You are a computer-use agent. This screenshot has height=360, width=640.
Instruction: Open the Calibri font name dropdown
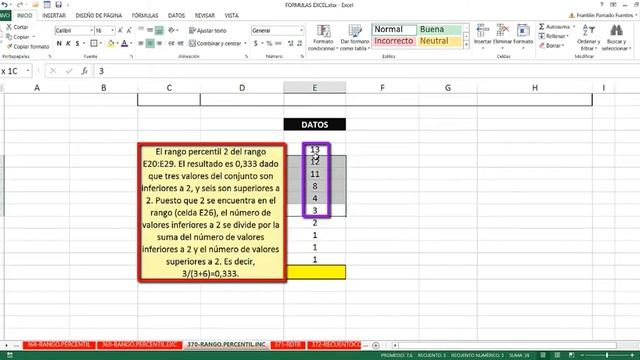[91, 31]
